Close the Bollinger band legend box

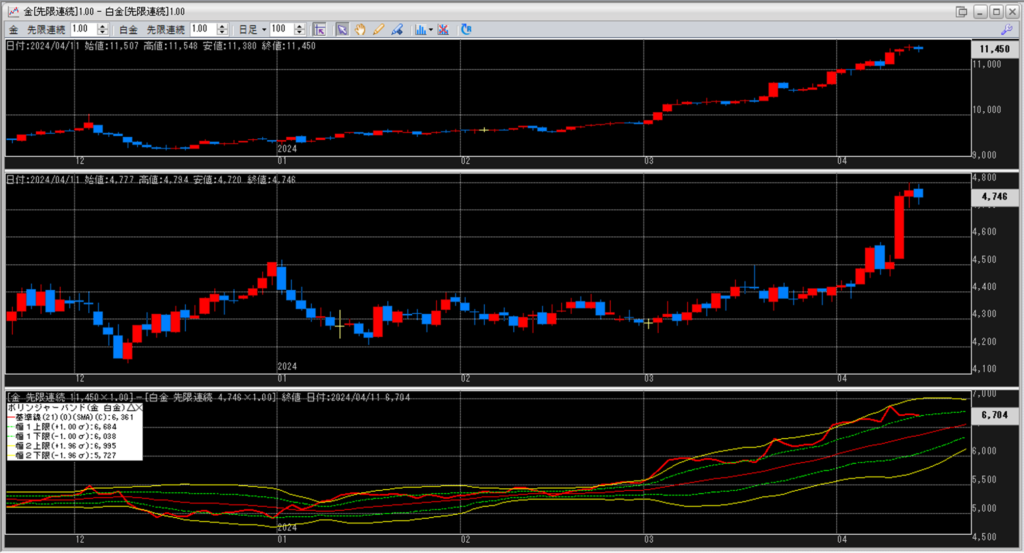coord(138,408)
